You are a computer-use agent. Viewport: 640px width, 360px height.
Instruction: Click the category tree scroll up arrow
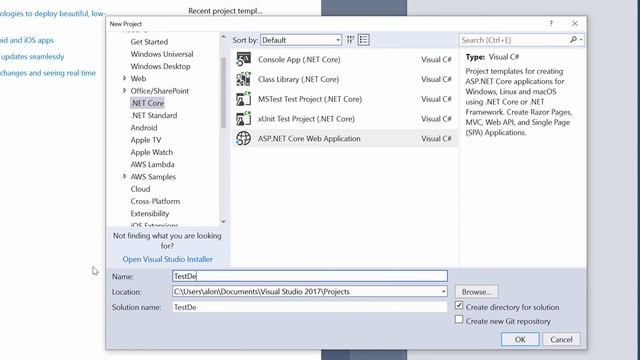click(223, 37)
